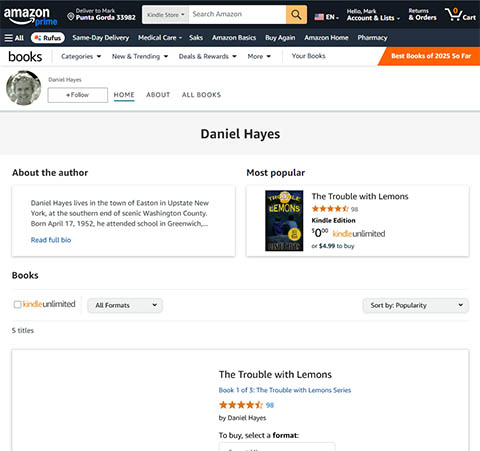
Task: Open the shopping cart icon
Action: [x=460, y=15]
